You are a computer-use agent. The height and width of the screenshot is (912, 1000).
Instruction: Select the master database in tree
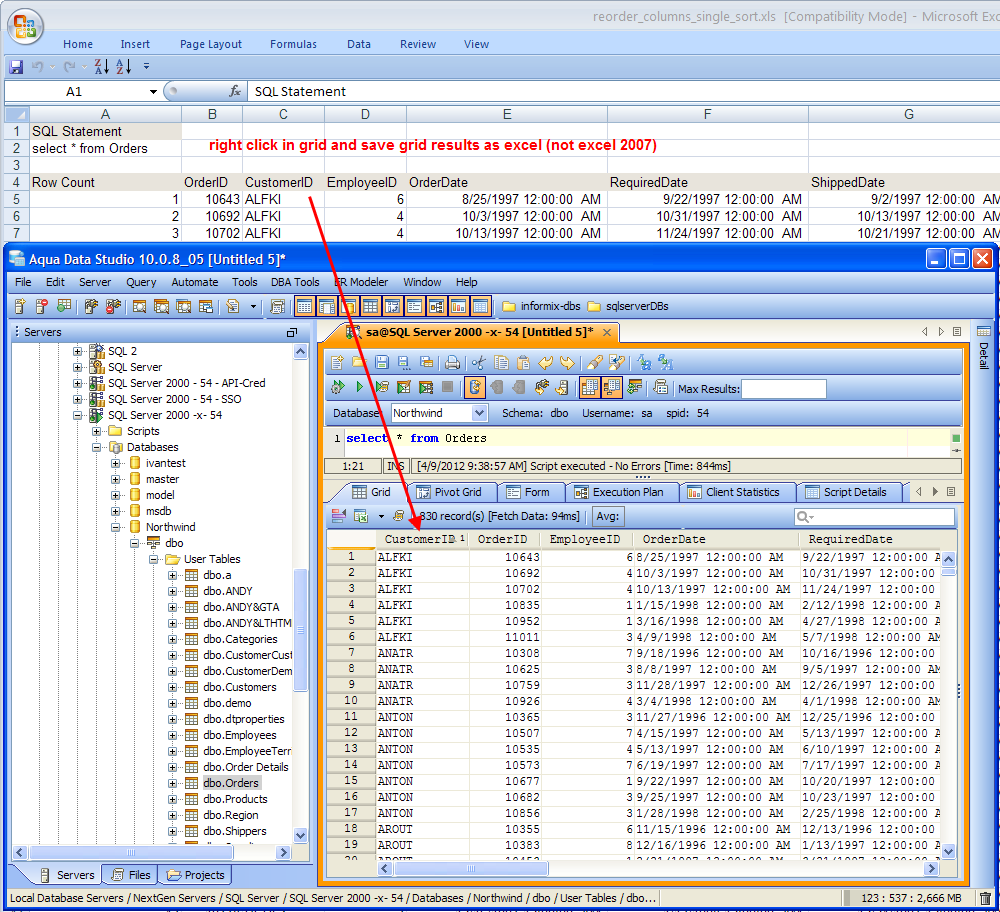[x=162, y=479]
